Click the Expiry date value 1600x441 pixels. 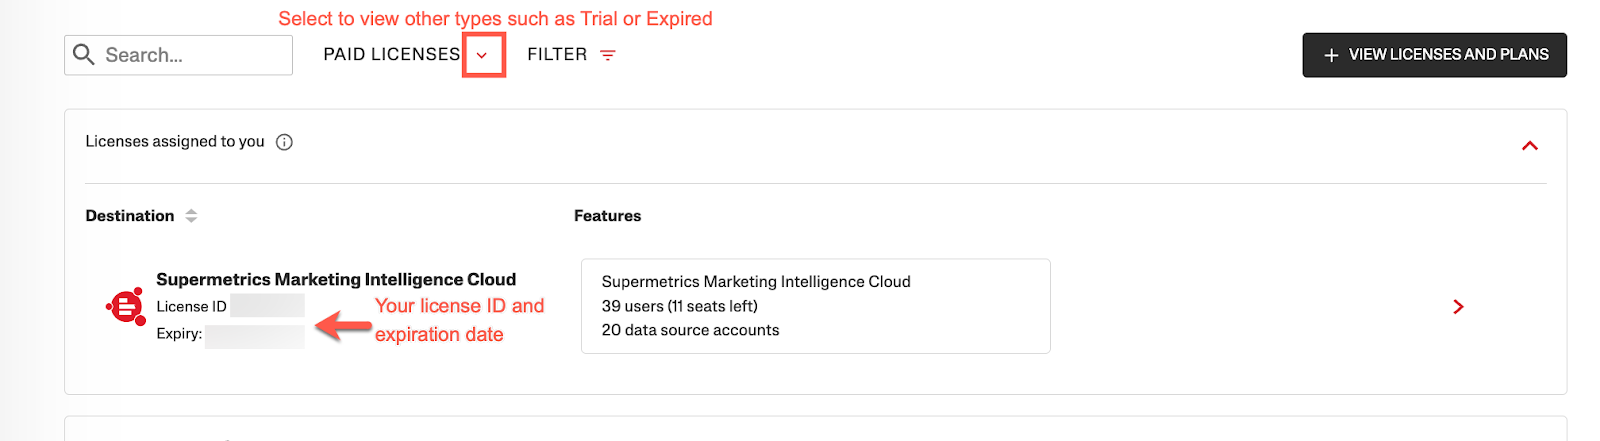(x=255, y=336)
